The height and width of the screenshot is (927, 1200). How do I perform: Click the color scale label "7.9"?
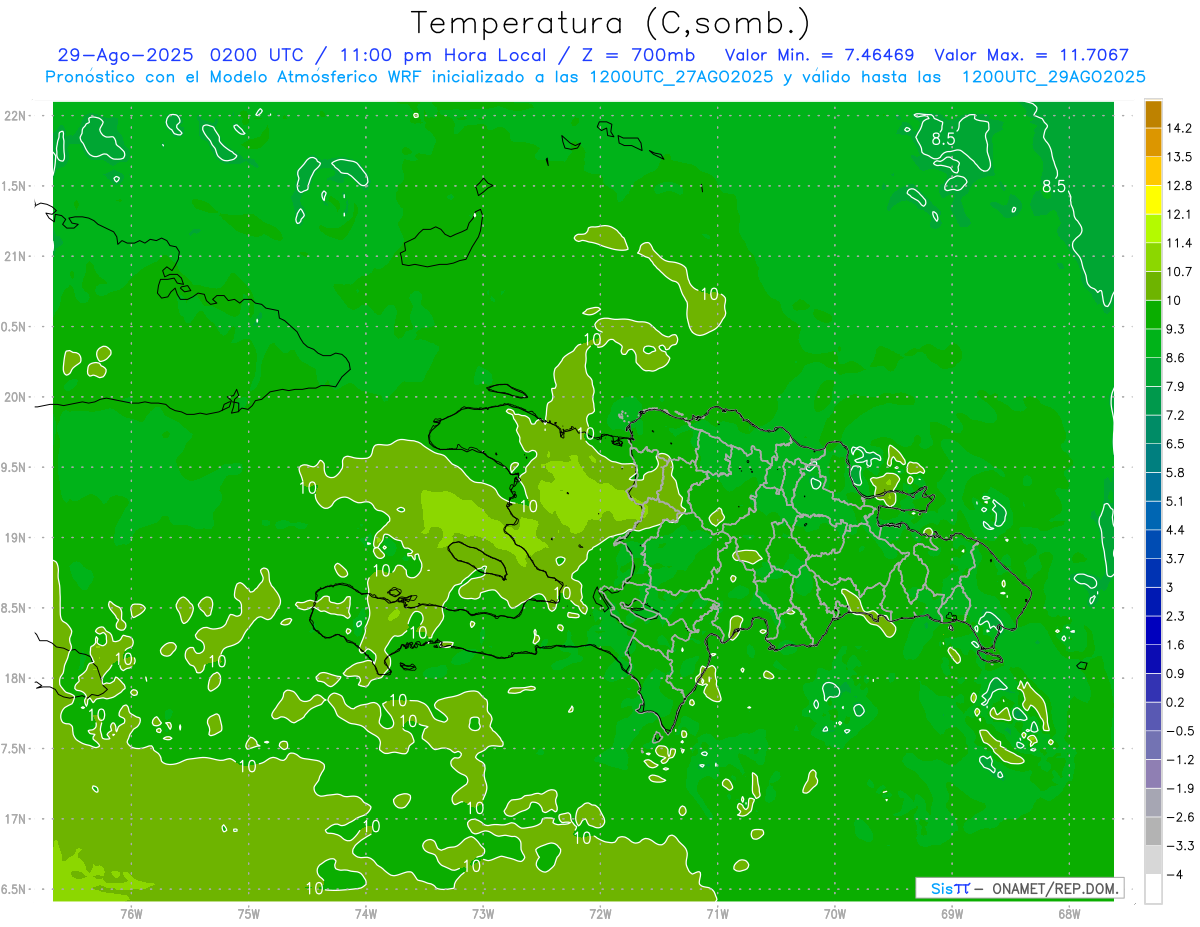pos(1175,387)
